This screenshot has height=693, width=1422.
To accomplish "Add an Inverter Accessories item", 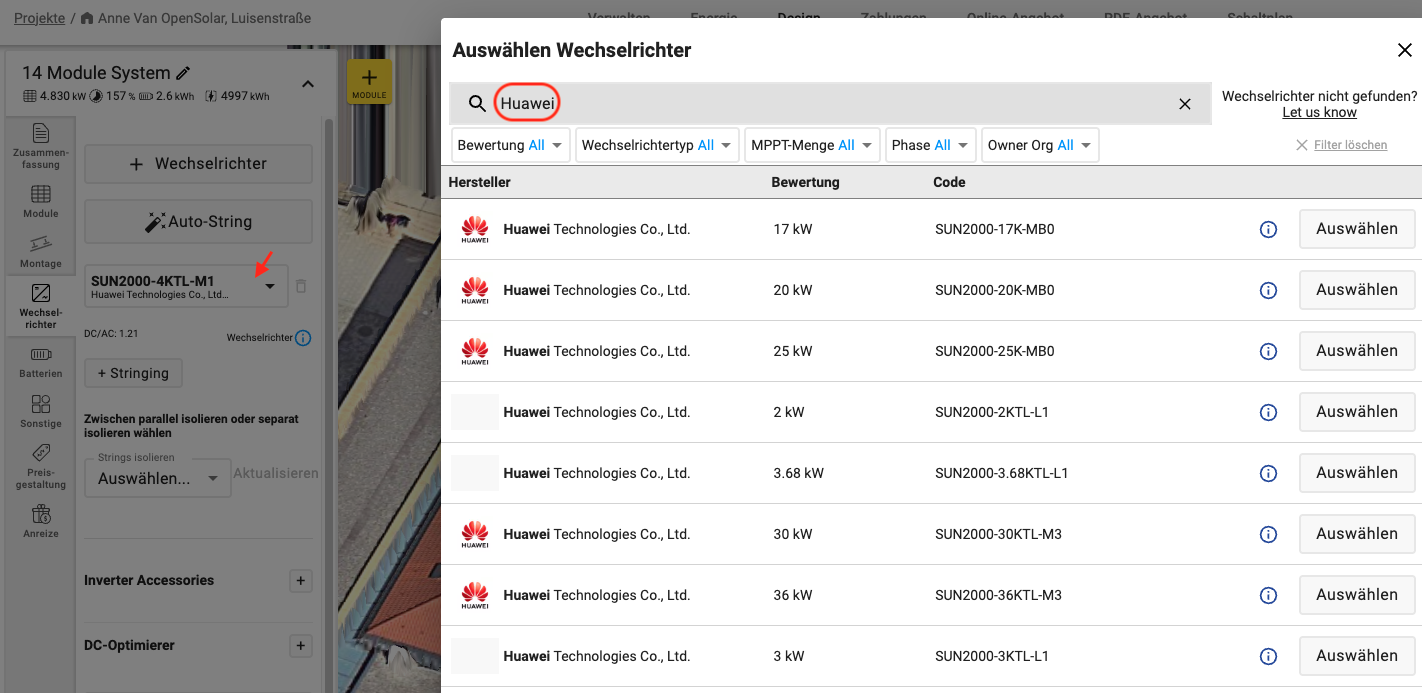I will pyautogui.click(x=301, y=581).
